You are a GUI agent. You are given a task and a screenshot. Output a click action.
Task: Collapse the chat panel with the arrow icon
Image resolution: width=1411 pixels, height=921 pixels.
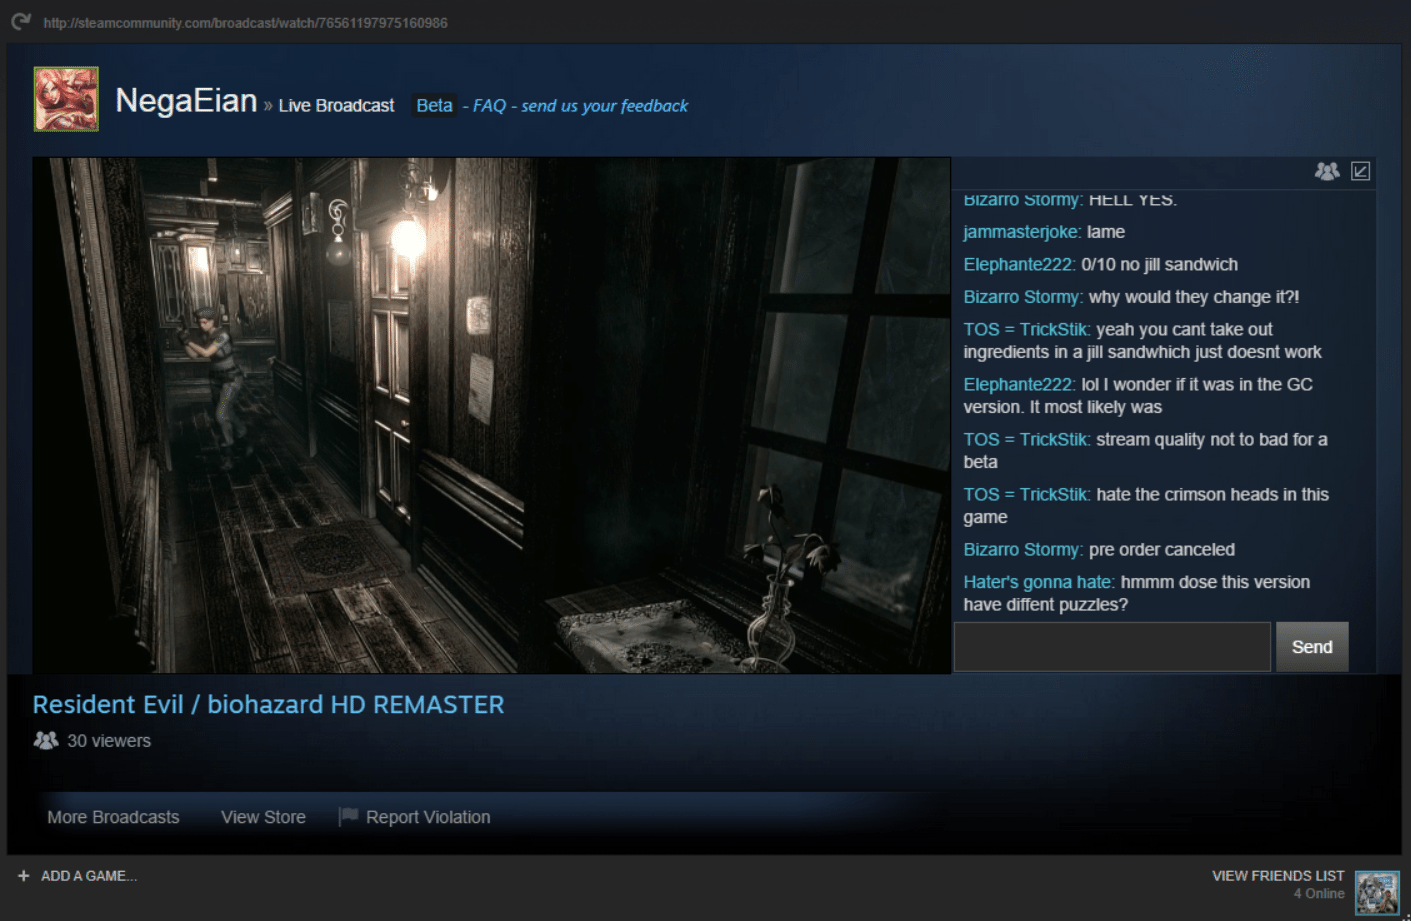pyautogui.click(x=1359, y=171)
